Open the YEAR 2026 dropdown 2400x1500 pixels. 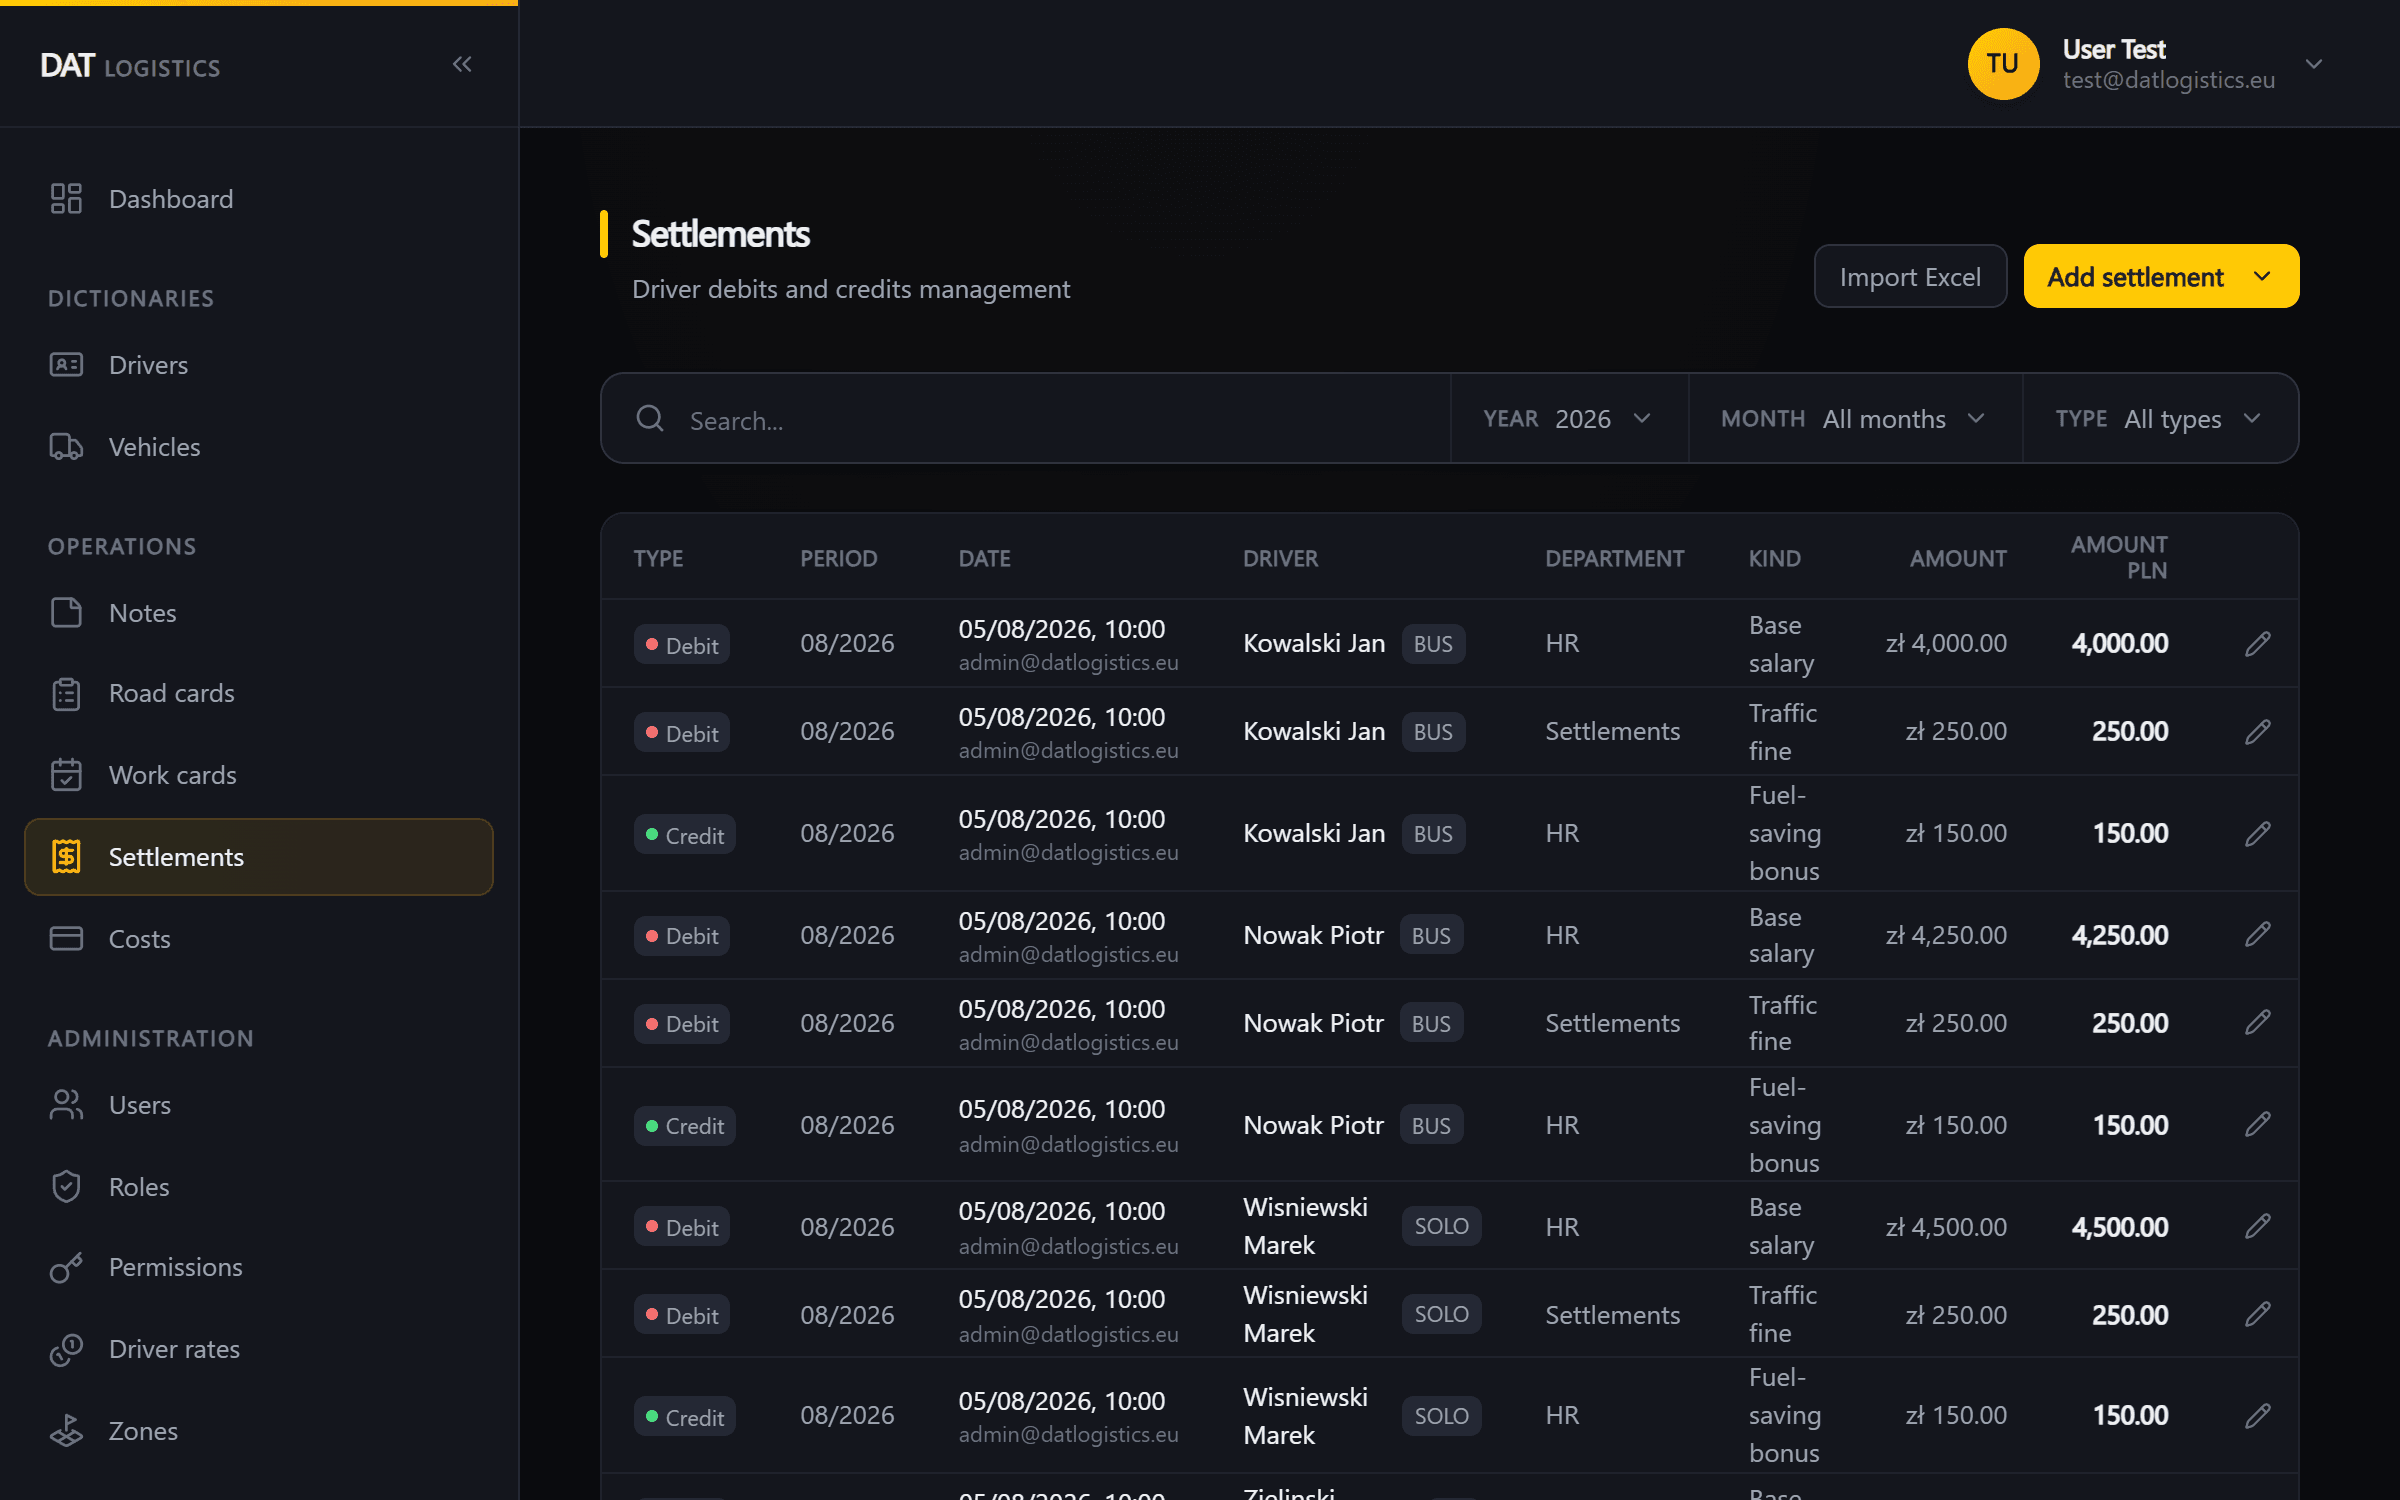(x=1568, y=419)
